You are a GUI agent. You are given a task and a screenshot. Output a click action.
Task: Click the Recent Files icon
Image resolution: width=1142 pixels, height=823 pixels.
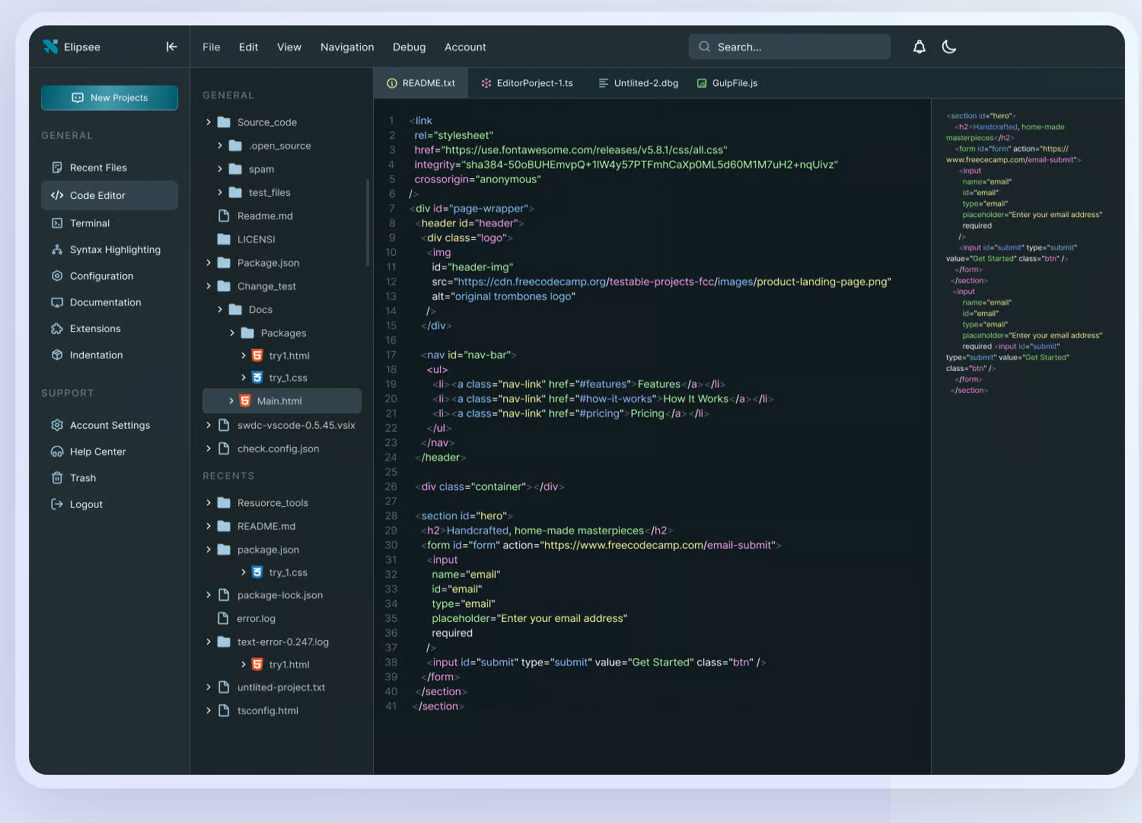(57, 168)
